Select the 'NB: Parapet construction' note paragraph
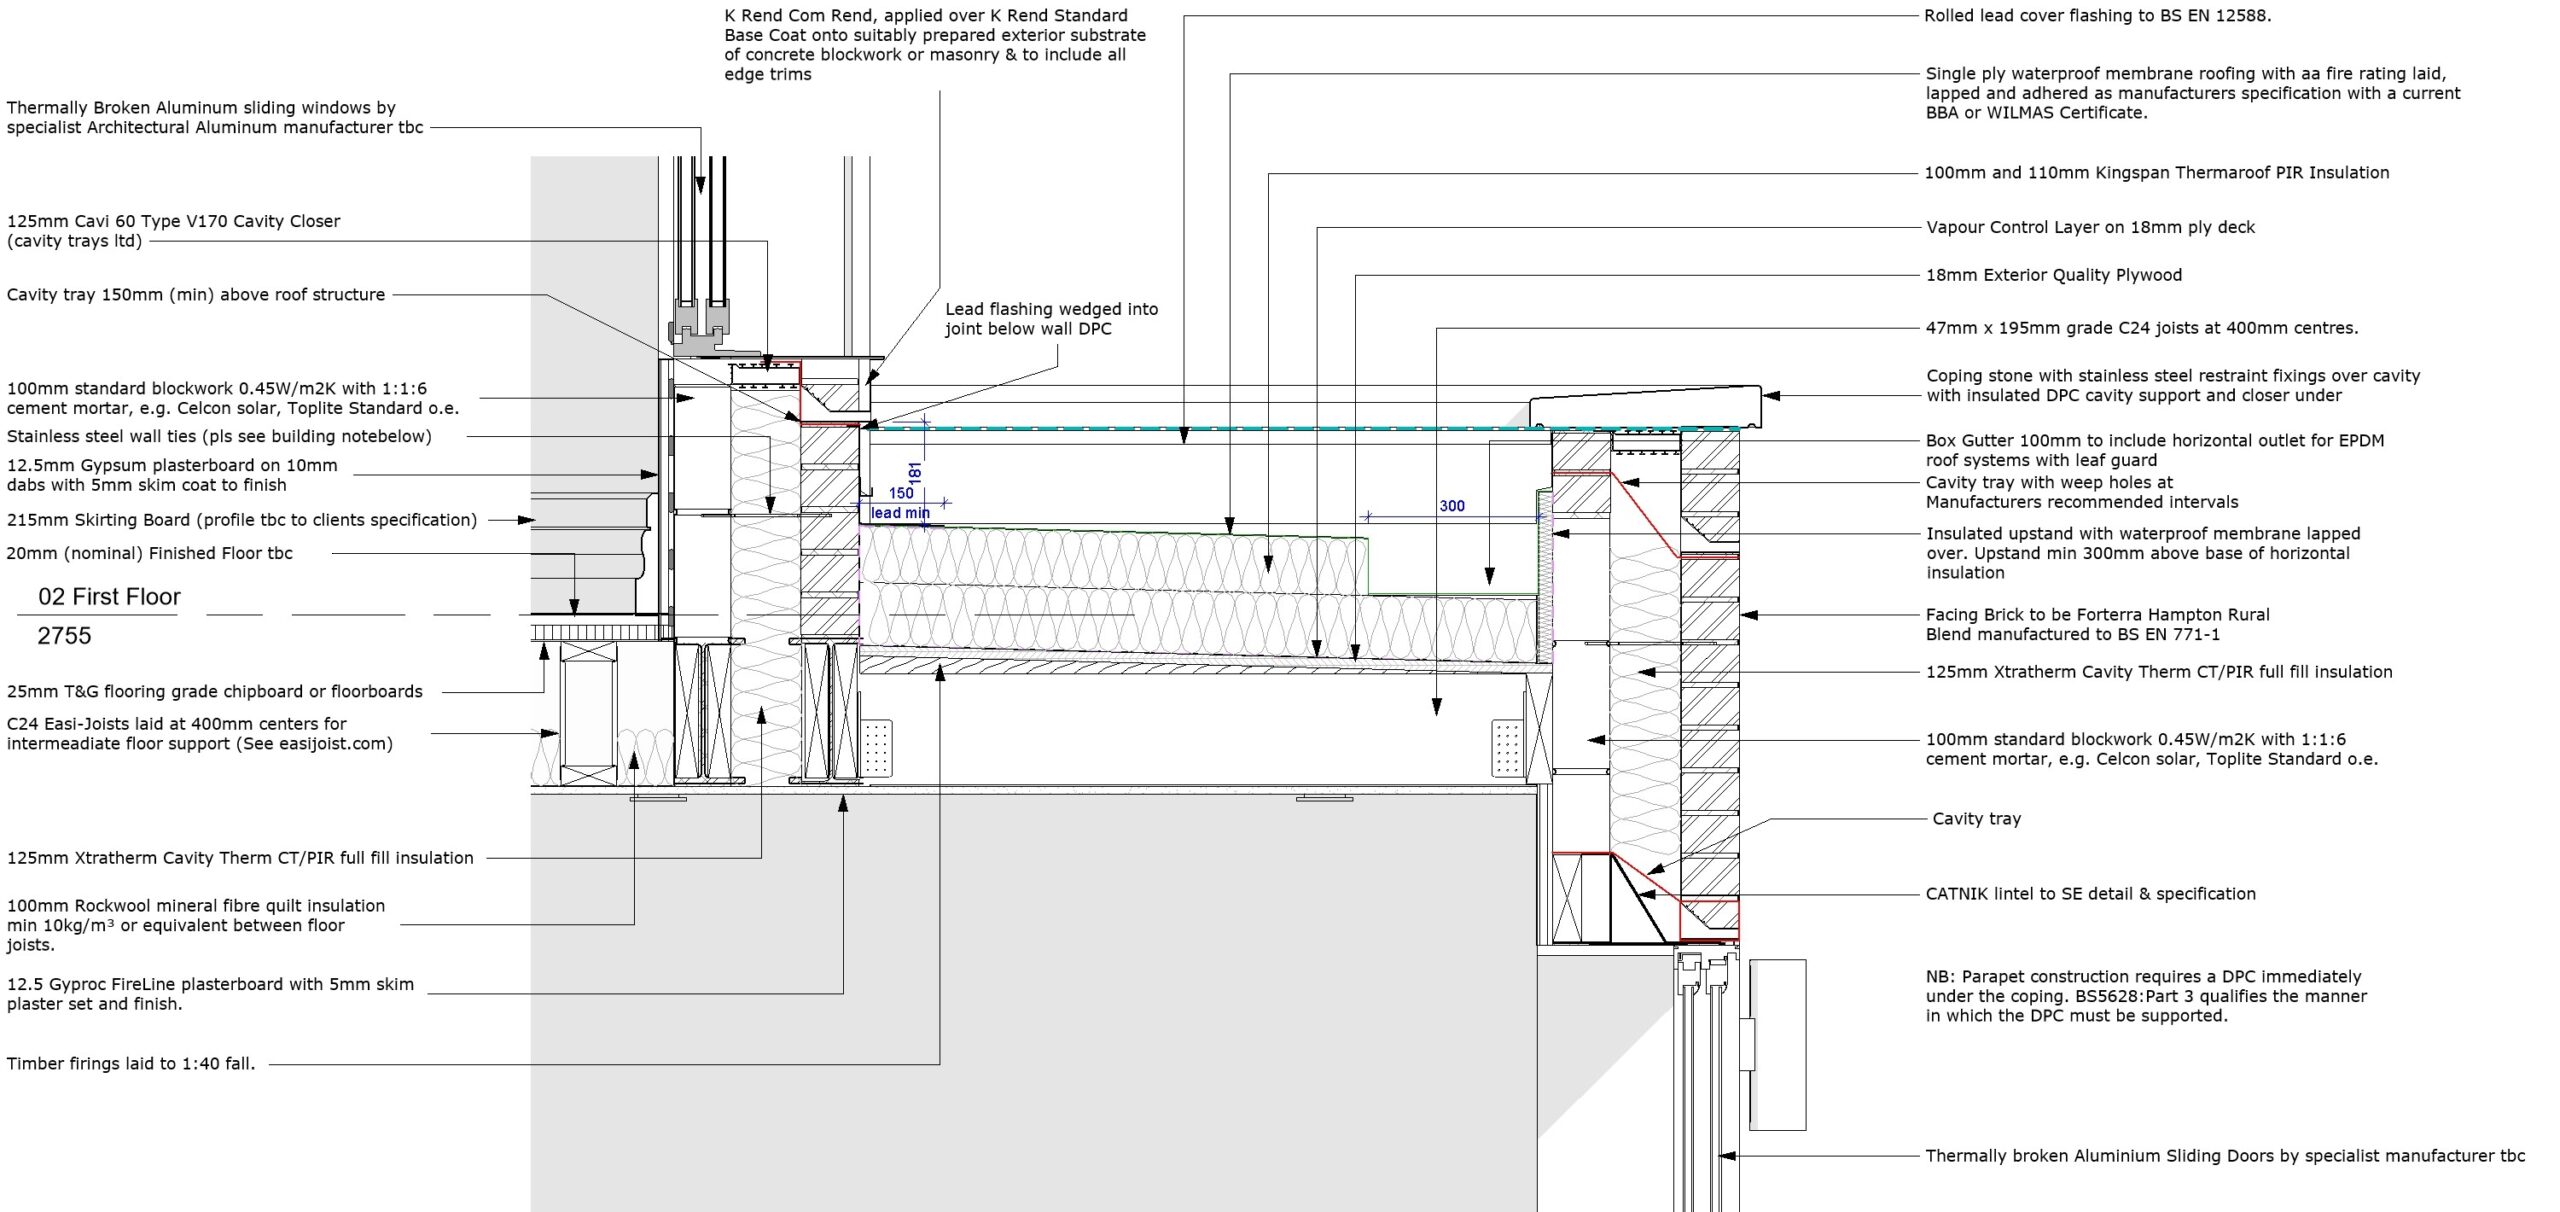This screenshot has width=2560, height=1212. (2146, 996)
